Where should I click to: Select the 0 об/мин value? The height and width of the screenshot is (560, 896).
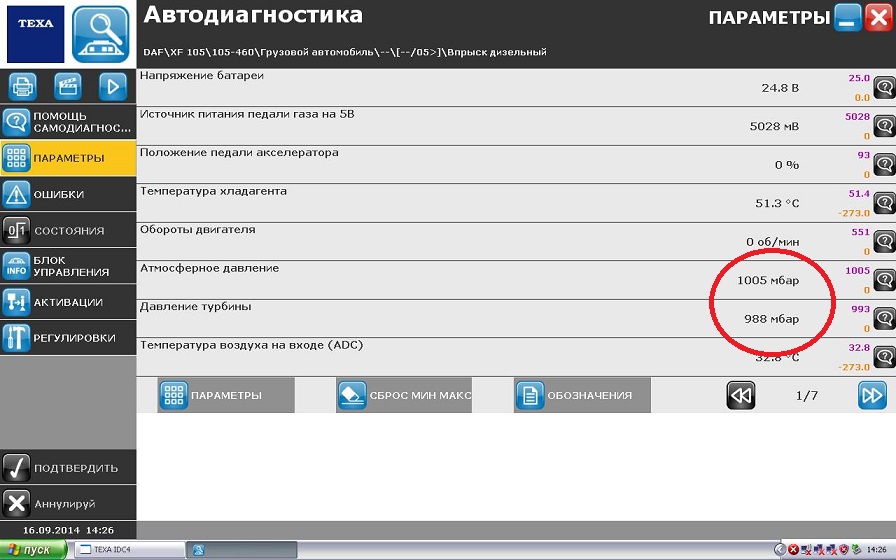point(773,242)
